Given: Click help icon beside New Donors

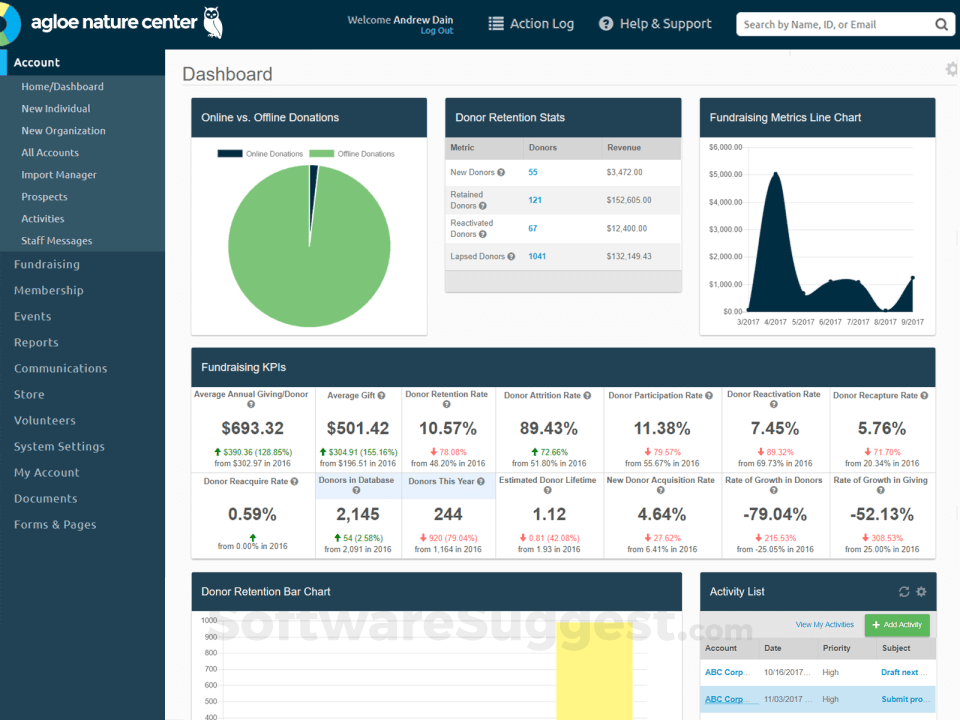Looking at the screenshot, I should pos(501,173).
